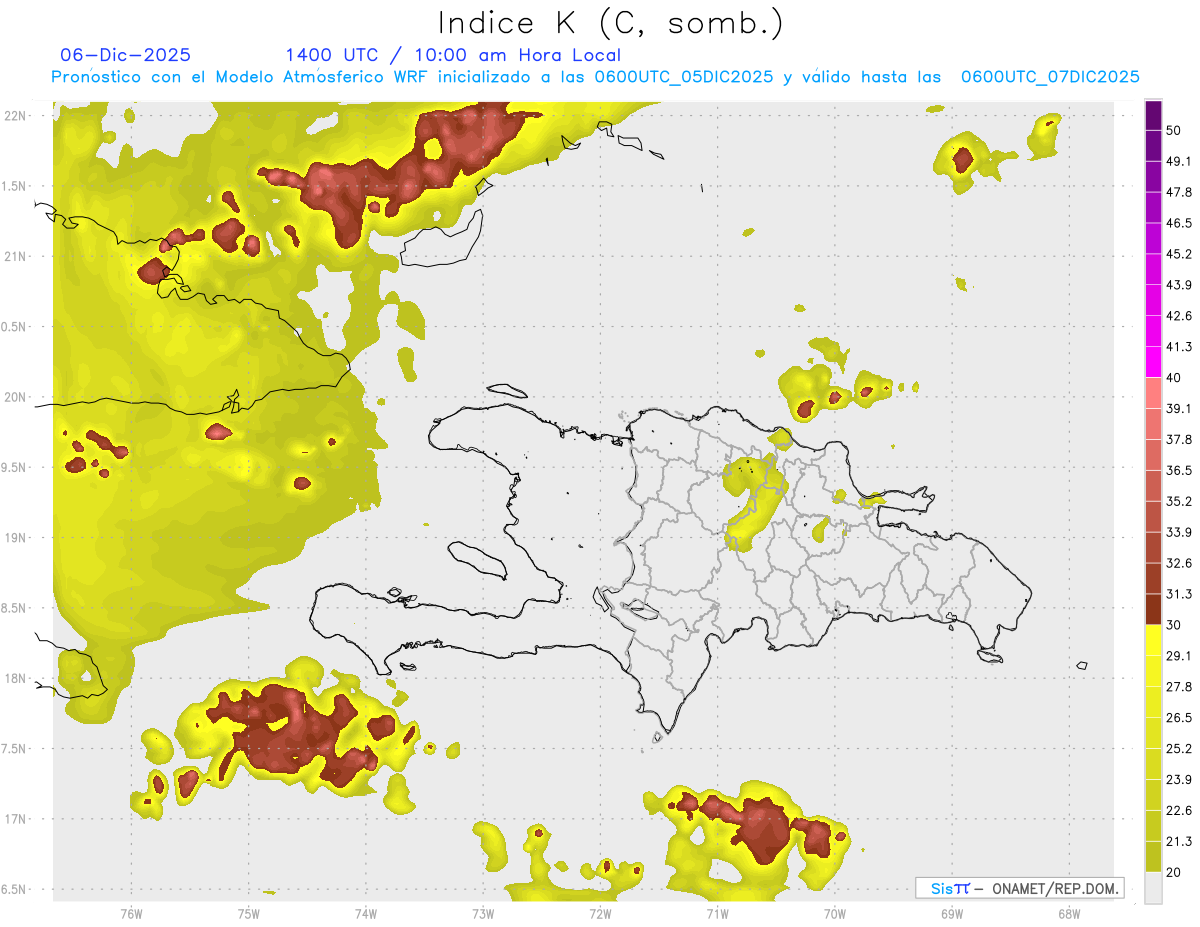Click the longitude label "71W"

tap(717, 913)
